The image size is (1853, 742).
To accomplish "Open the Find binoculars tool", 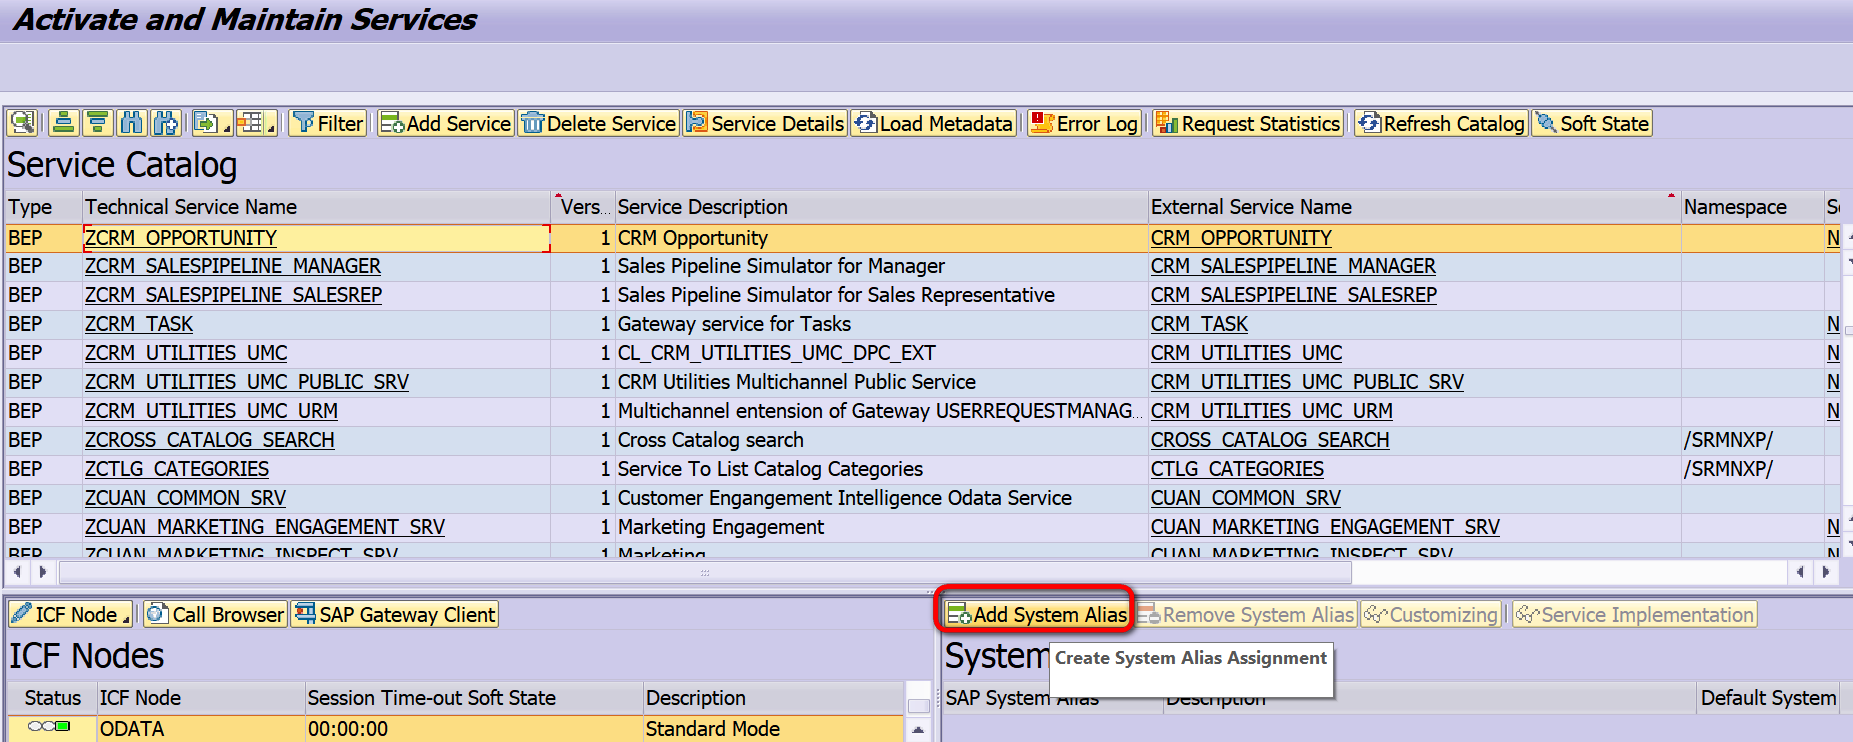I will (131, 123).
